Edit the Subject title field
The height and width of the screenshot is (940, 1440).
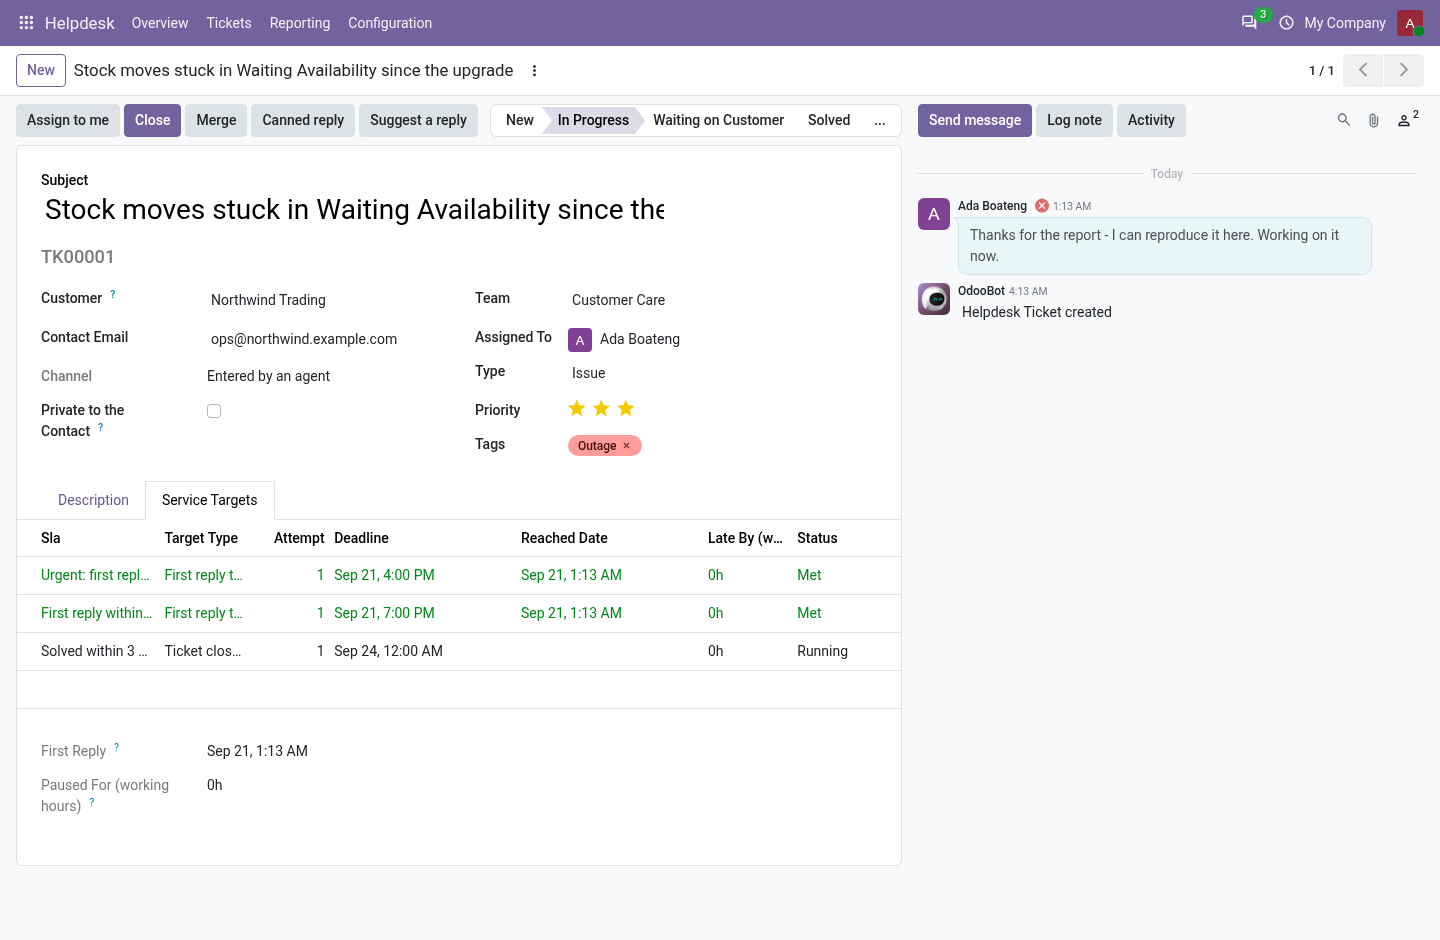pos(355,210)
